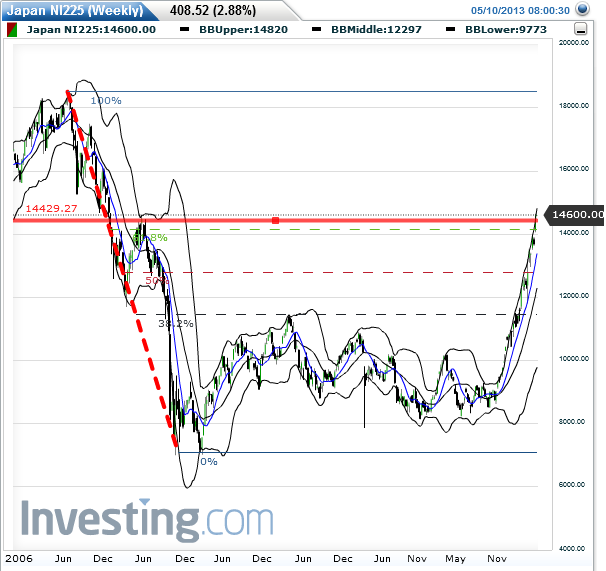Select the Japan NI225 (Weekly) tab
The image size is (606, 571).
[75, 10]
